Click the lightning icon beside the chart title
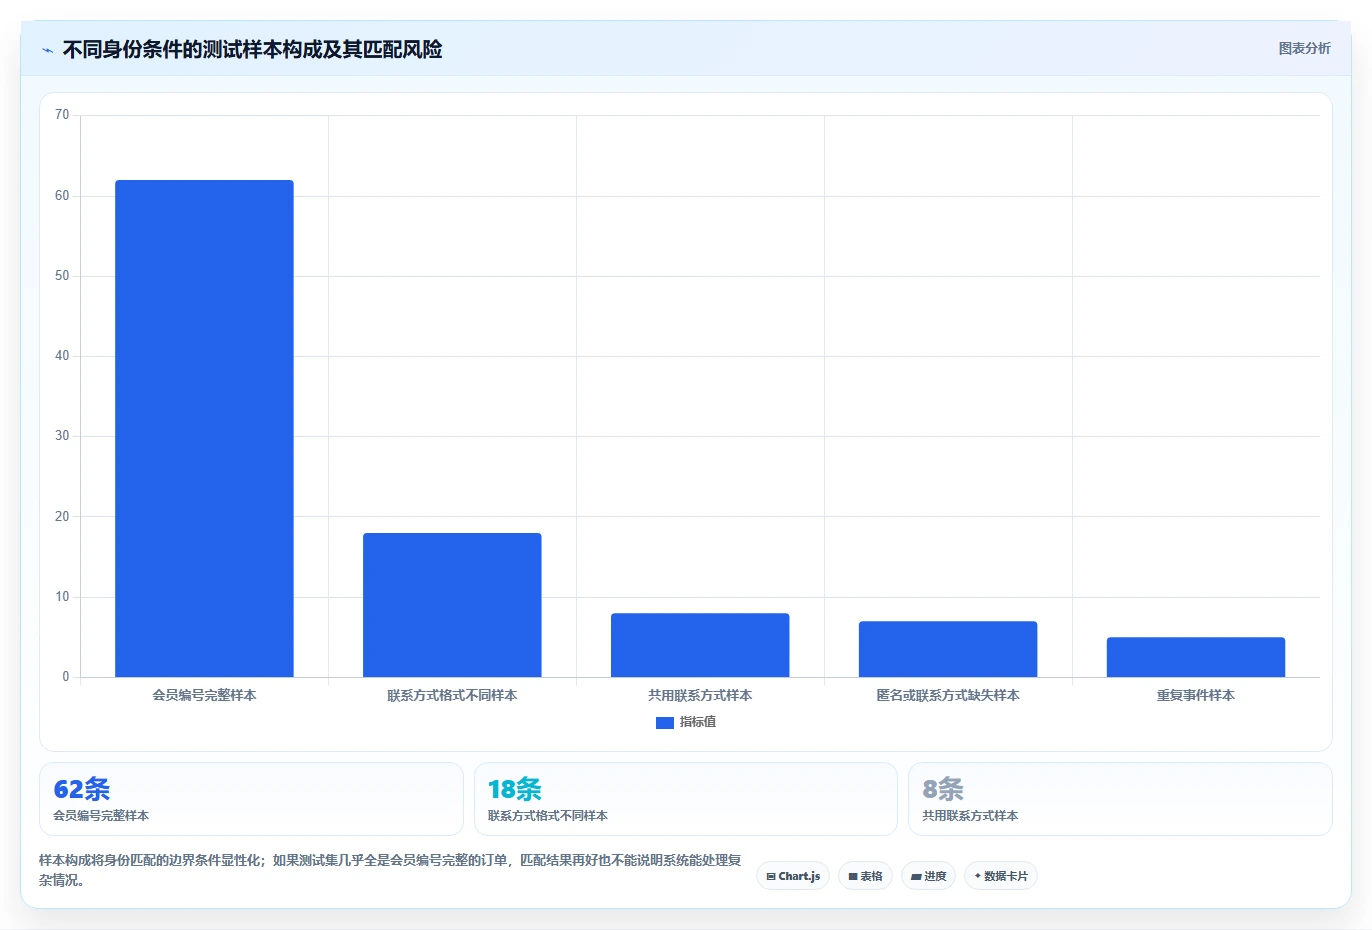This screenshot has width=1372, height=930. coord(47,50)
